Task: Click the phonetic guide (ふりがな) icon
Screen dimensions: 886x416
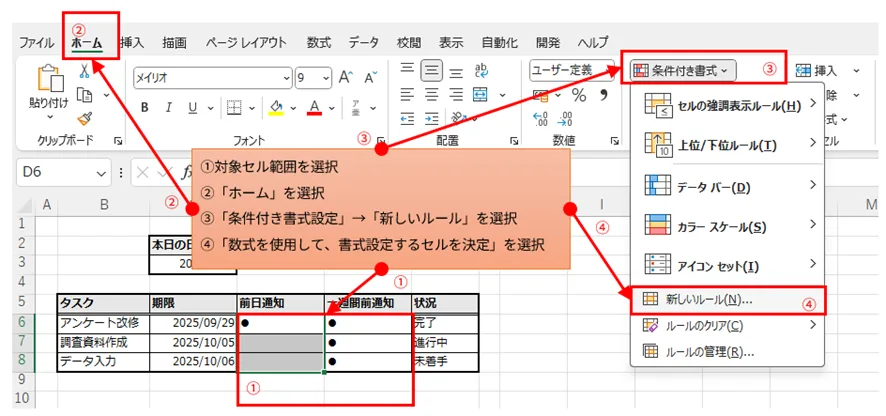Action: 356,108
